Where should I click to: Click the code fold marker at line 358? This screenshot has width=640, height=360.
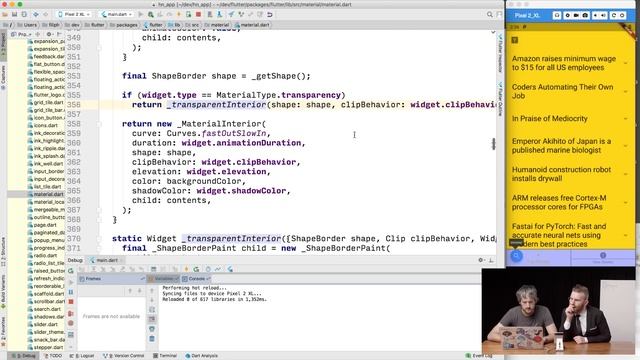99,124
